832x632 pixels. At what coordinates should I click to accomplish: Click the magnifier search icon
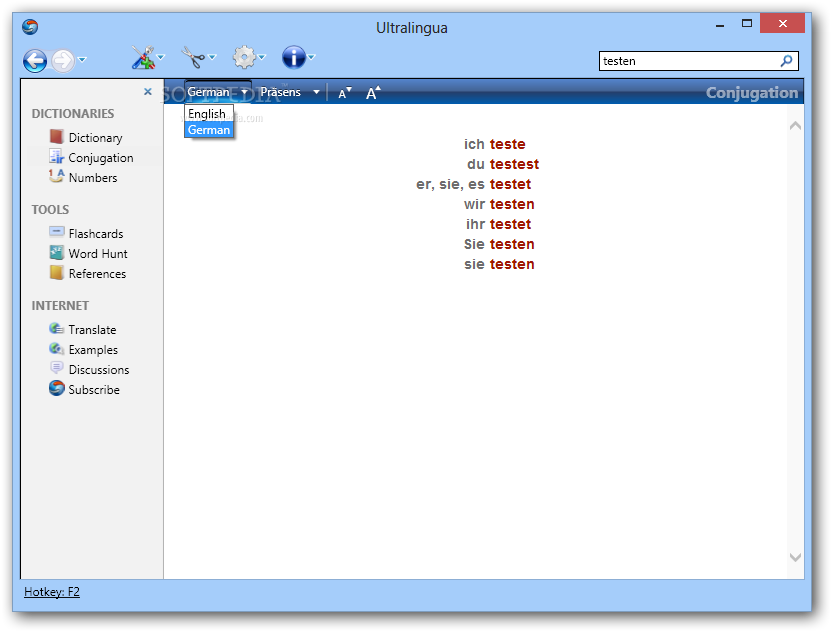[x=787, y=61]
